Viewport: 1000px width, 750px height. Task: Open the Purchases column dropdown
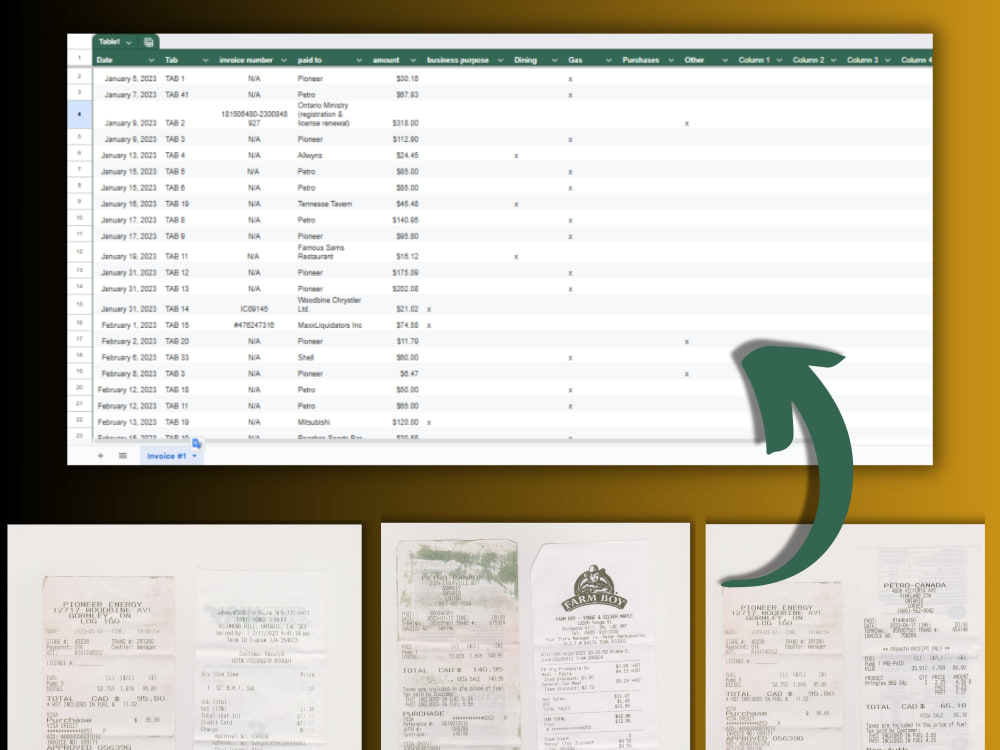point(671,60)
